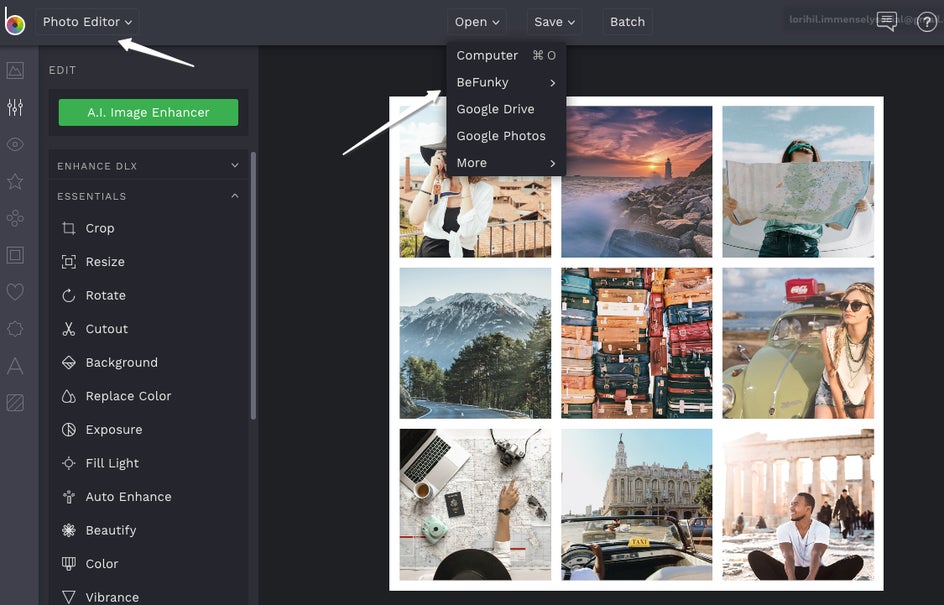Click the Crop tool icon

point(69,228)
